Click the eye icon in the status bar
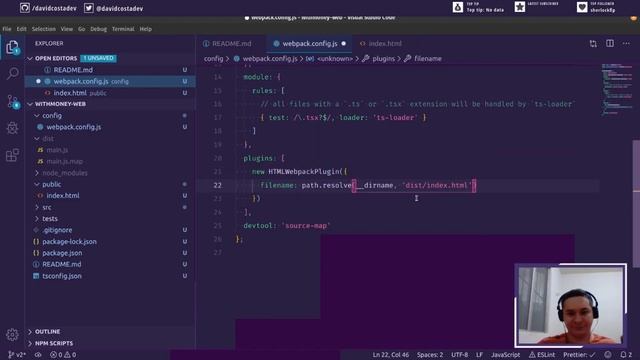Viewport: 640px width, 360px height. click(x=38, y=355)
